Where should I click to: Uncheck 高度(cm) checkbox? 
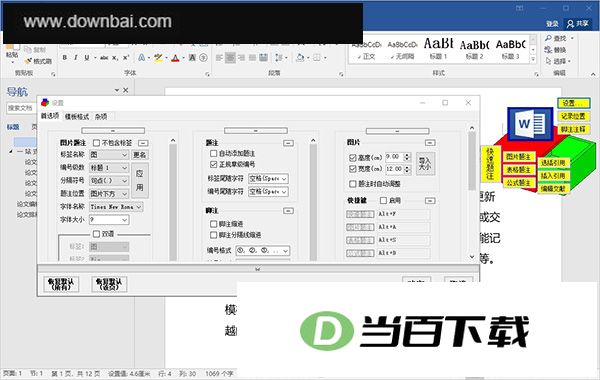point(352,157)
